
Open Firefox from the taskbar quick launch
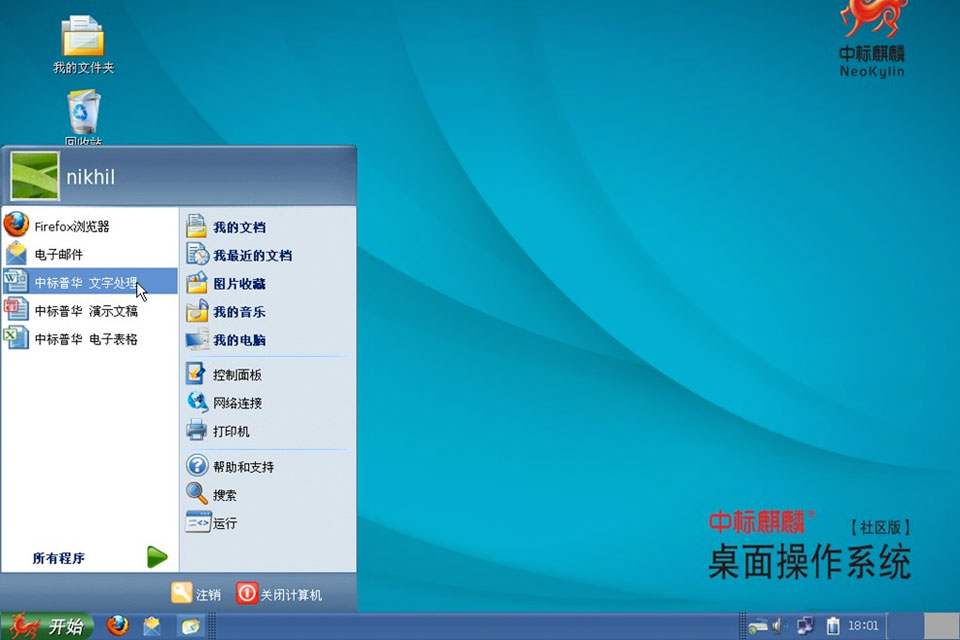[118, 625]
